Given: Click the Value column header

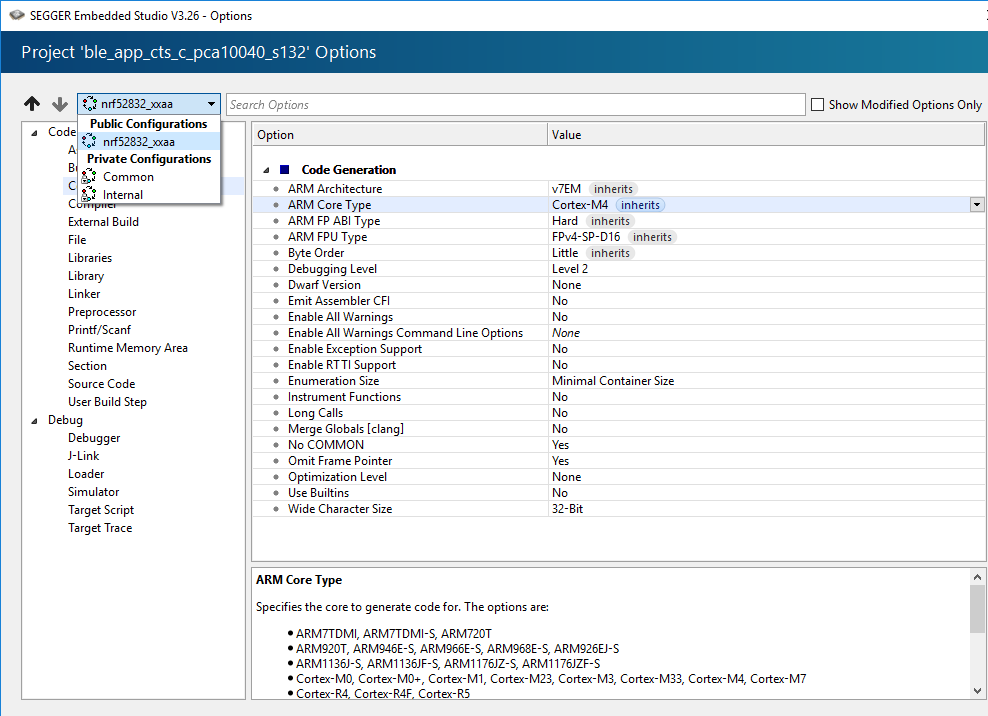Looking at the screenshot, I should coord(766,135).
